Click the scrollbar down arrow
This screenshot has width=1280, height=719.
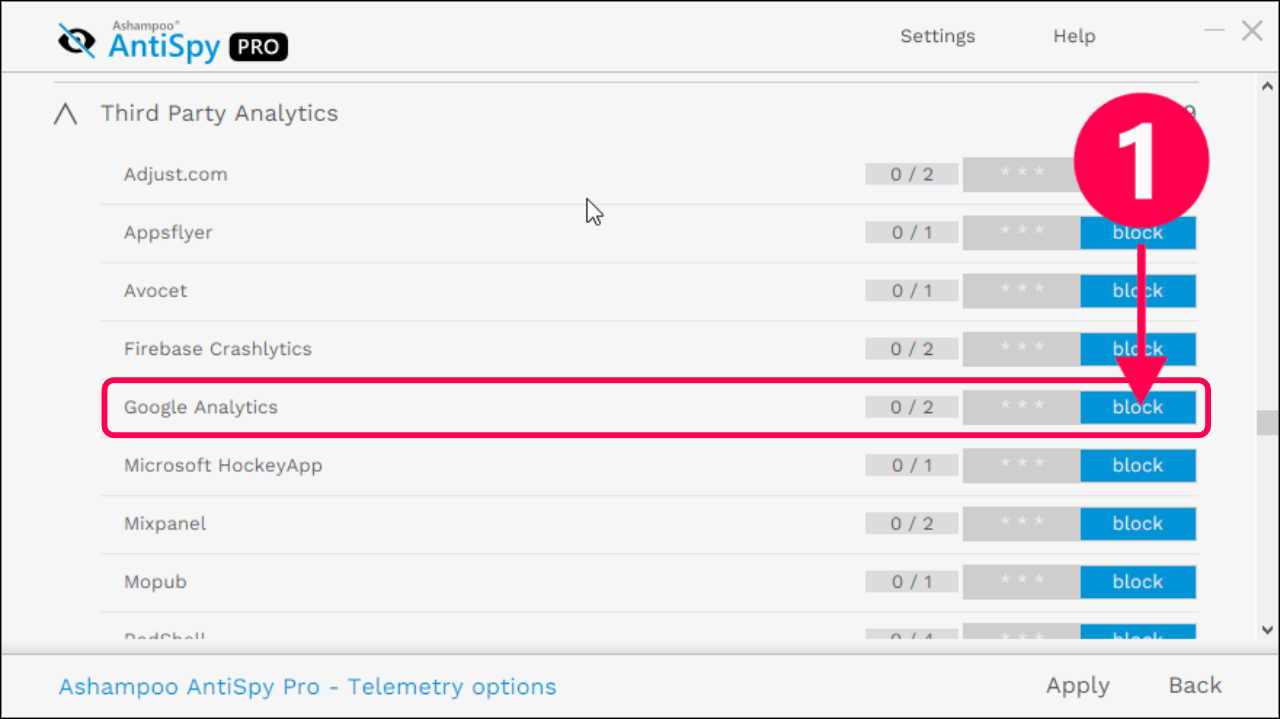pyautogui.click(x=1267, y=630)
